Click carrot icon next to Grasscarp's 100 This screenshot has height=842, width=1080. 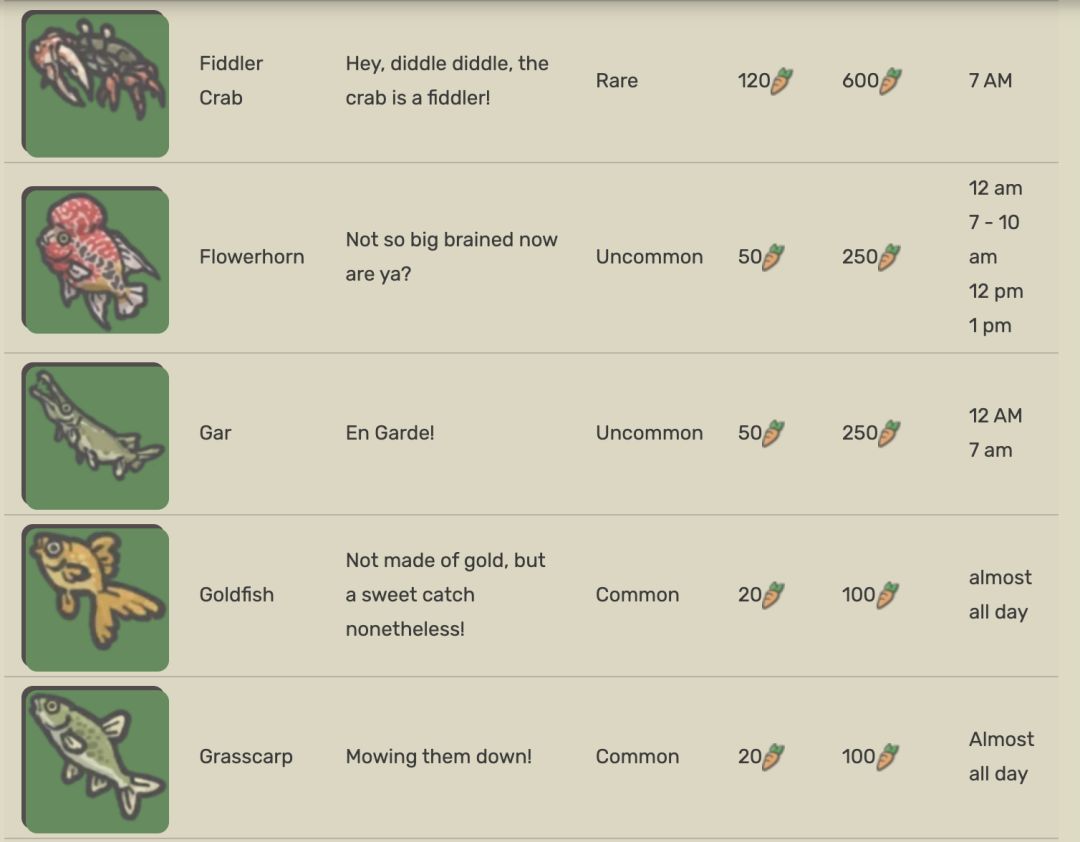888,757
